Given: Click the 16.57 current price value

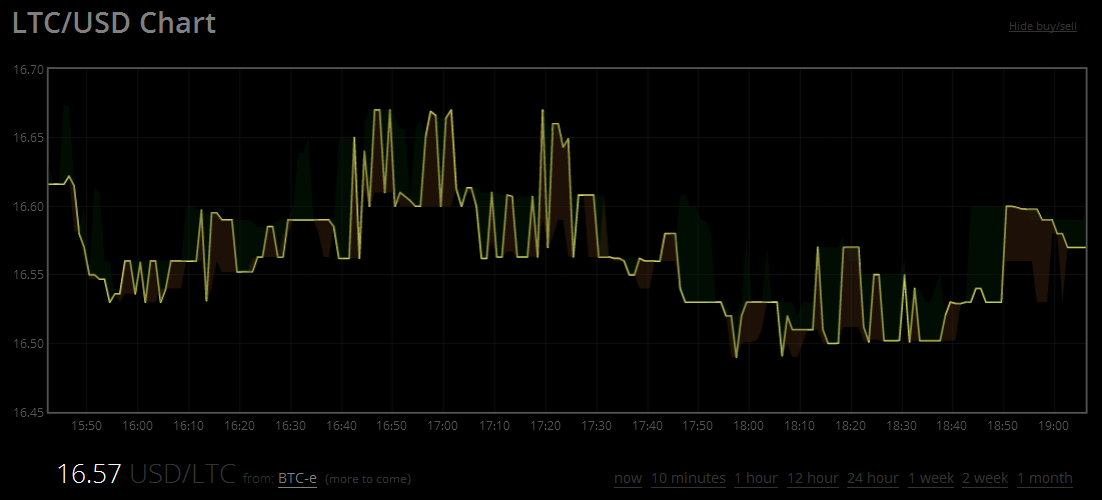Looking at the screenshot, I should [89, 474].
